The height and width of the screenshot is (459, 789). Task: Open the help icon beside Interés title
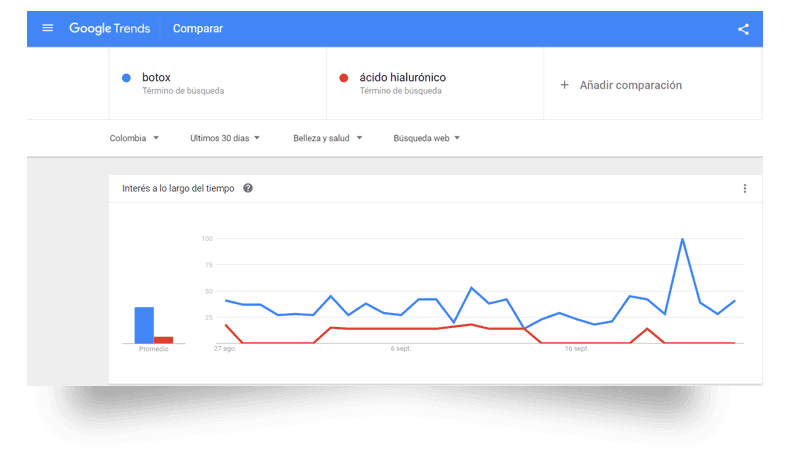(248, 188)
